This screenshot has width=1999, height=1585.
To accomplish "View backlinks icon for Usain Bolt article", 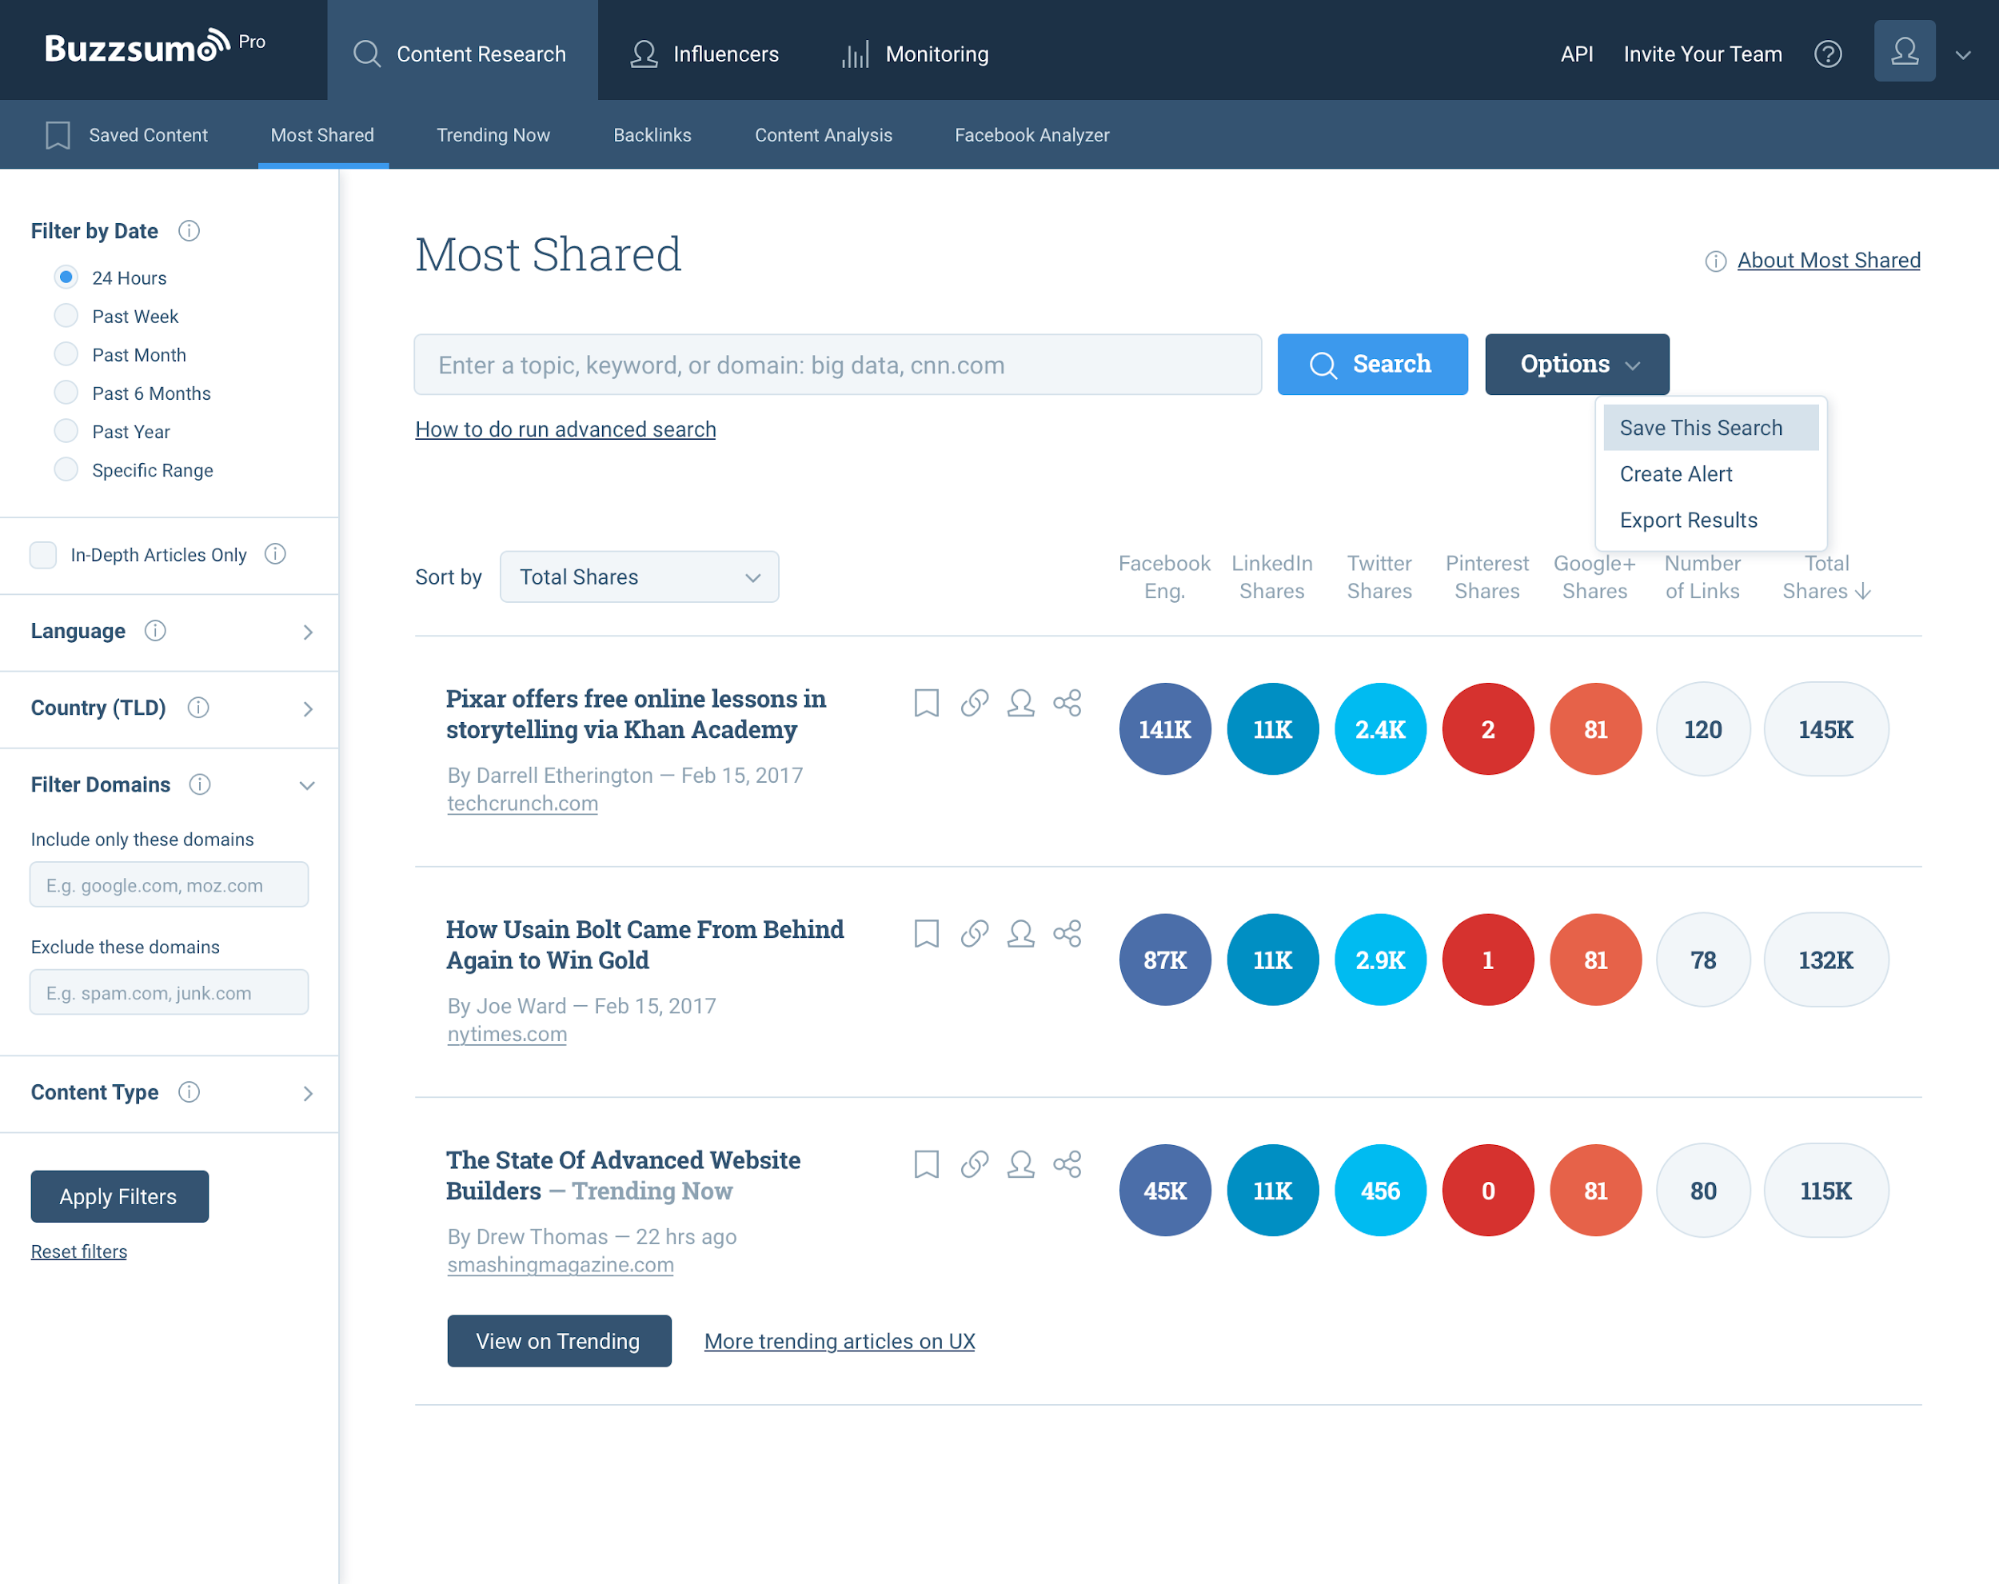I will point(974,934).
